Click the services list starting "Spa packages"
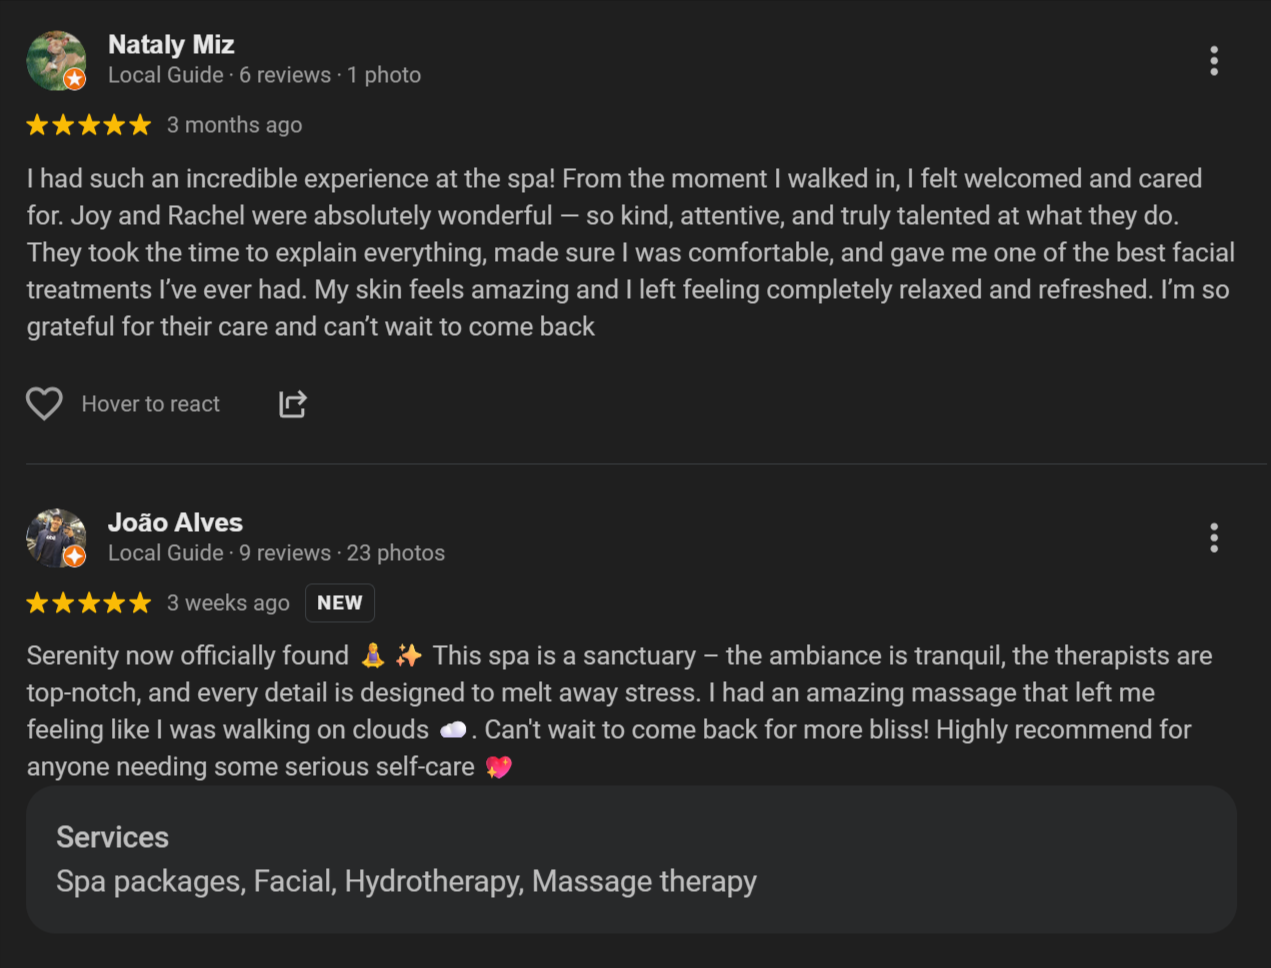The image size is (1271, 968). [x=406, y=881]
